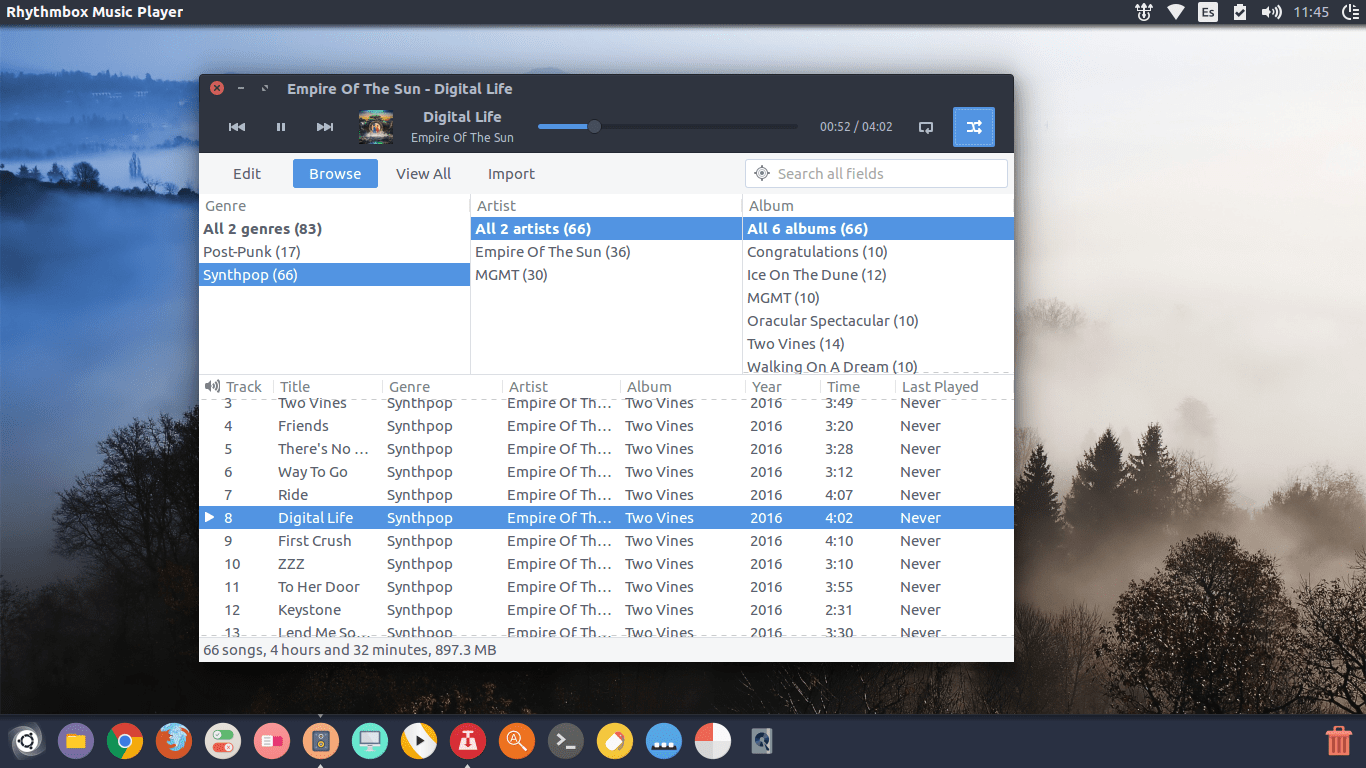The width and height of the screenshot is (1366, 768).
Task: Select the track titled Way To Go
Action: (x=606, y=472)
